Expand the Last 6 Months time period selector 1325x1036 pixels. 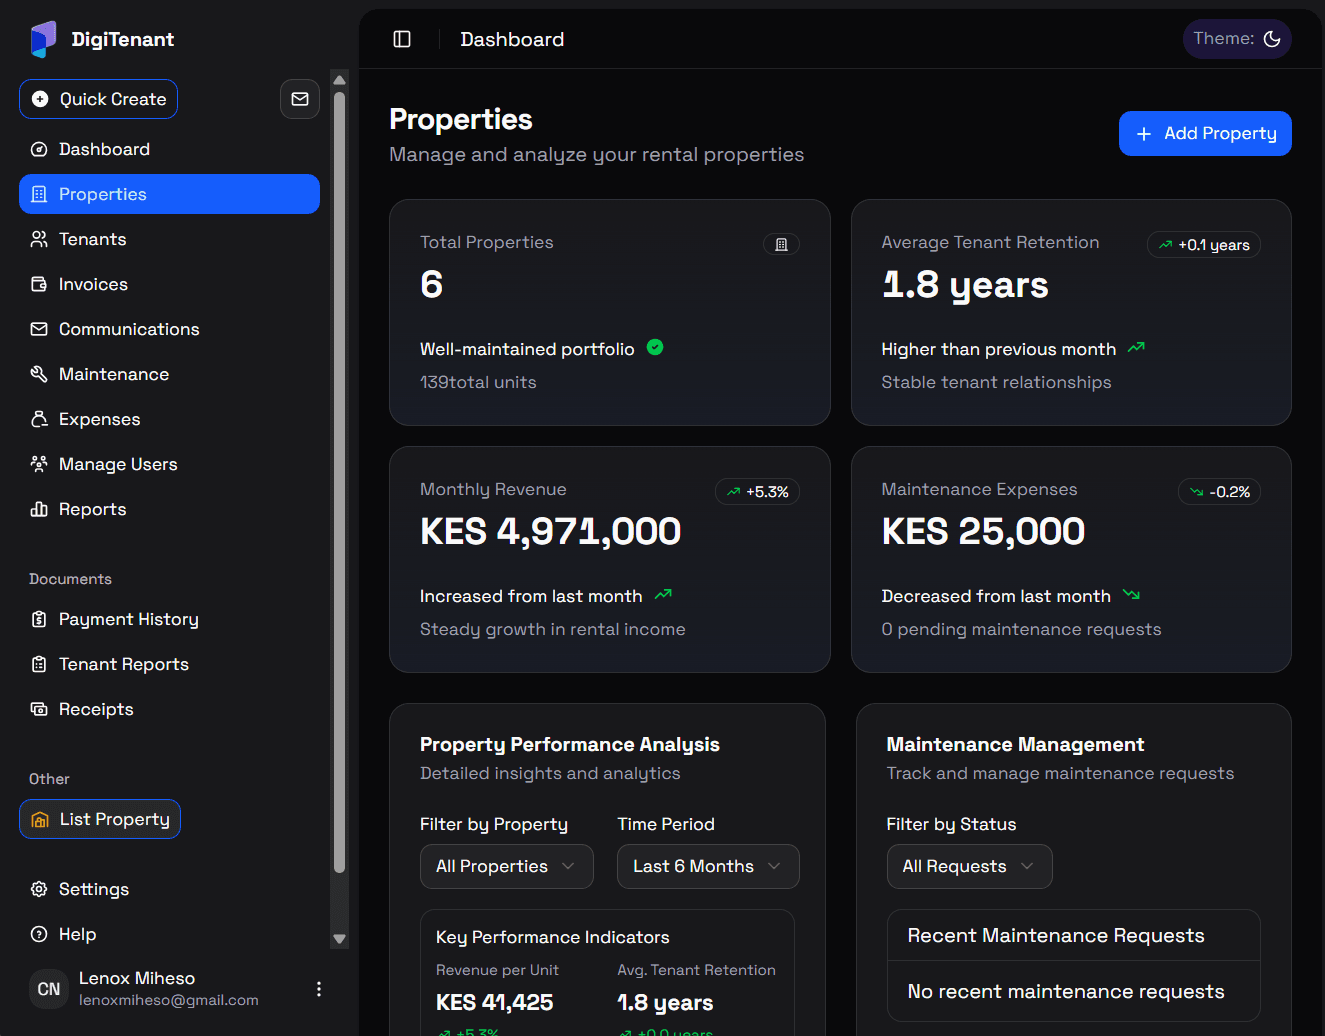[707, 866]
